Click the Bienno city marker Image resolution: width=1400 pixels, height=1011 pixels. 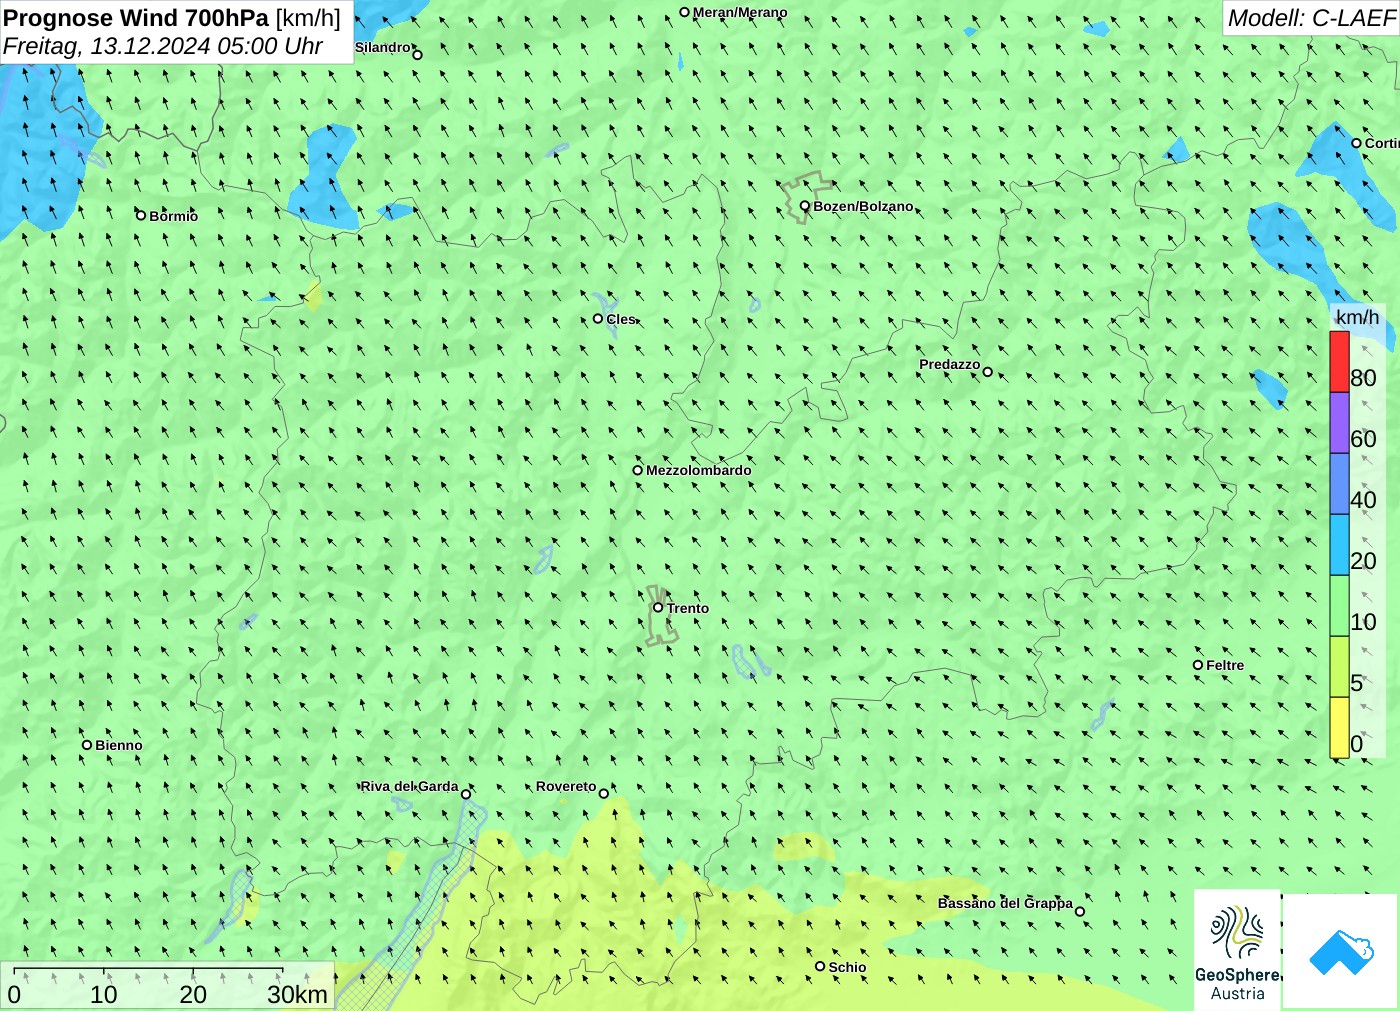pos(87,744)
